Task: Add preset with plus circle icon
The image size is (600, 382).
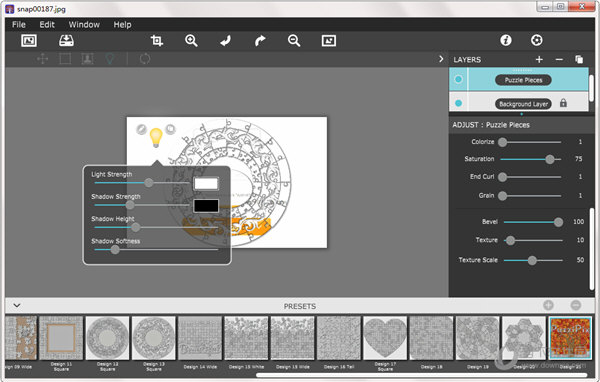Action: 548,305
